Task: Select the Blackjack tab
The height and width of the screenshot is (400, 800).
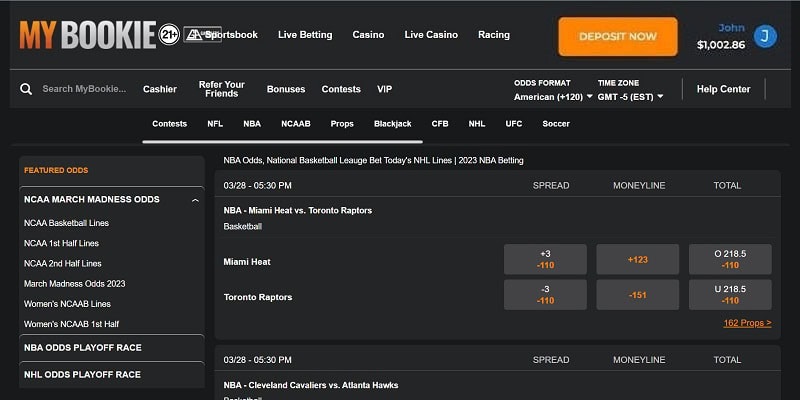Action: tap(393, 124)
